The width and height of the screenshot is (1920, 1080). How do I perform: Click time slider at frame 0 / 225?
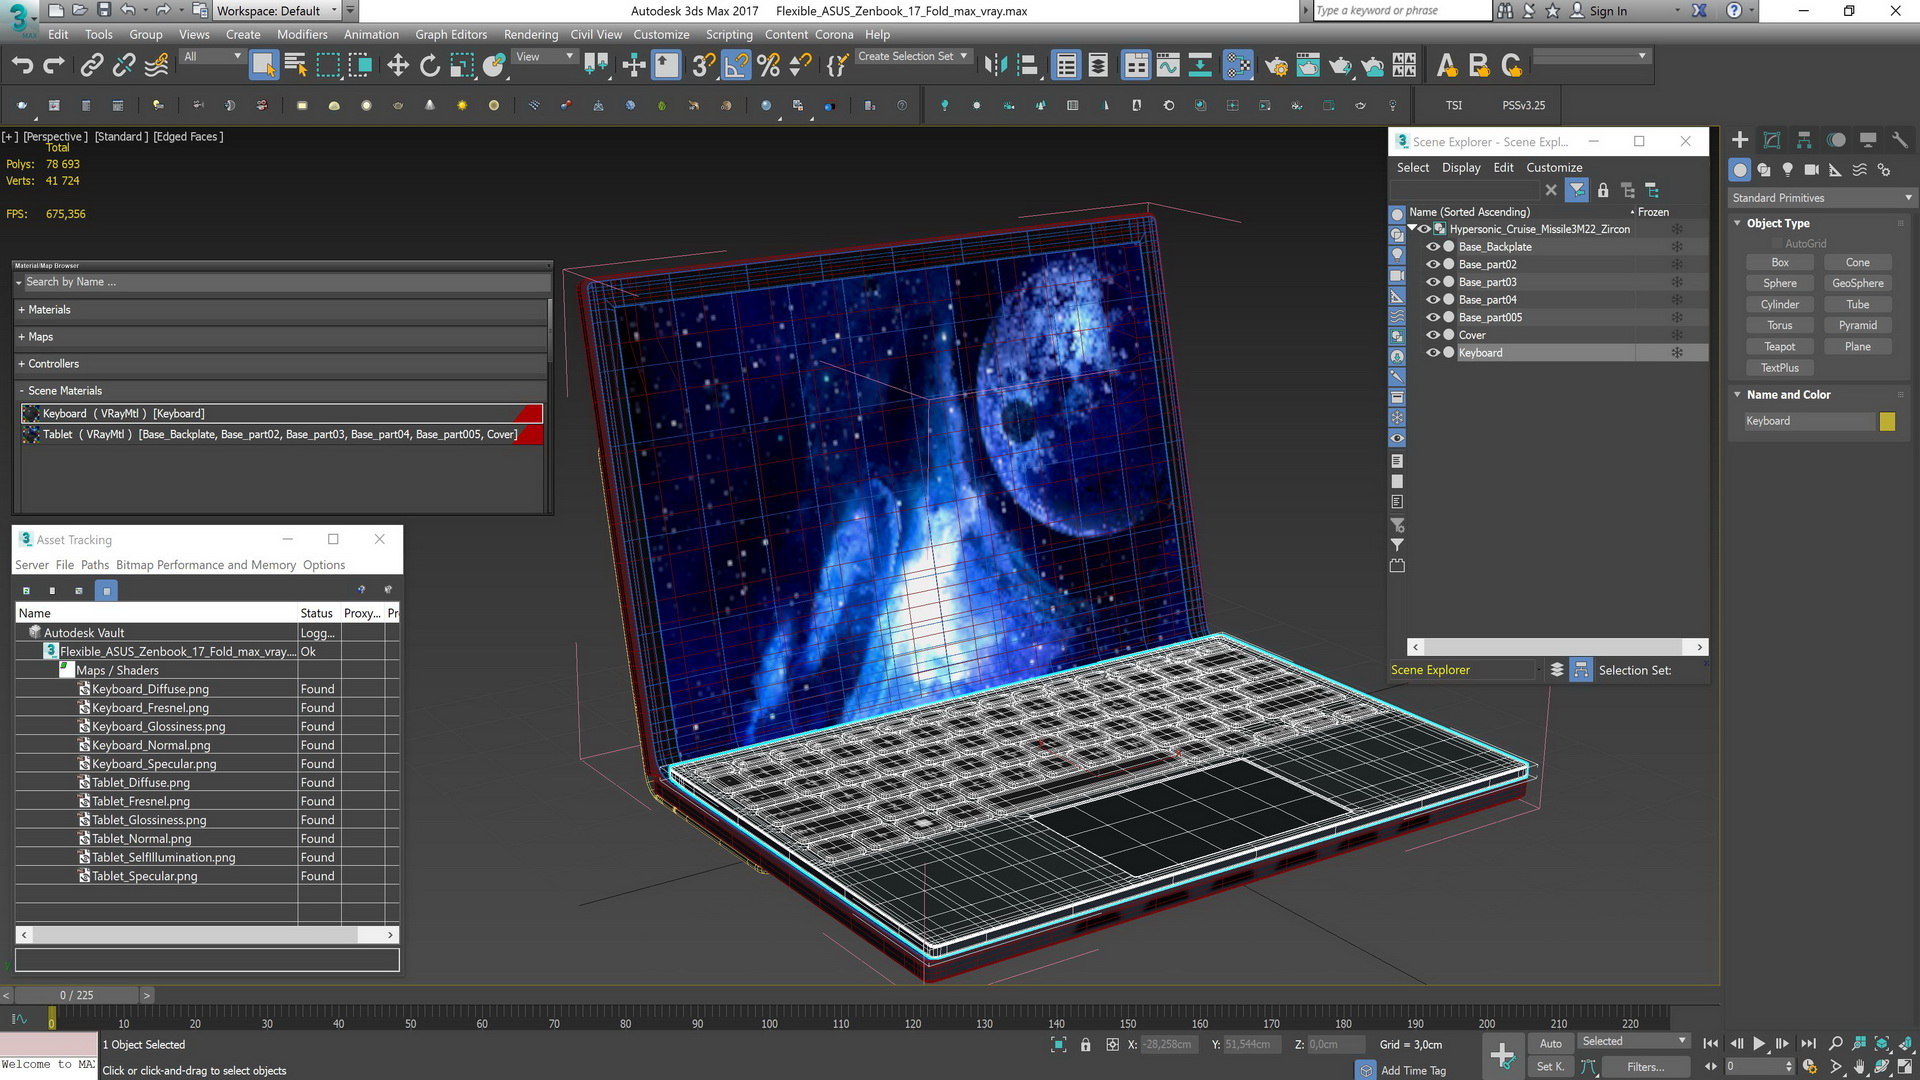76,995
